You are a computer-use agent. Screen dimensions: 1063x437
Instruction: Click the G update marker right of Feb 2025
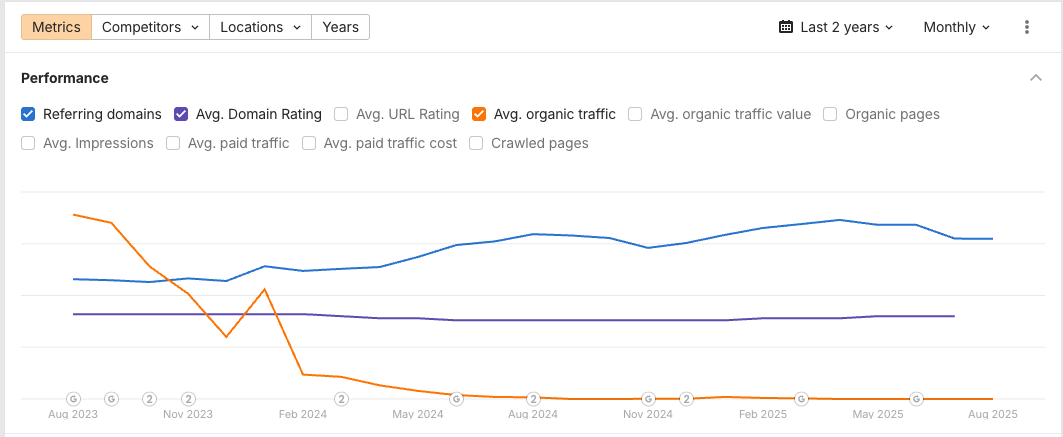(x=801, y=398)
